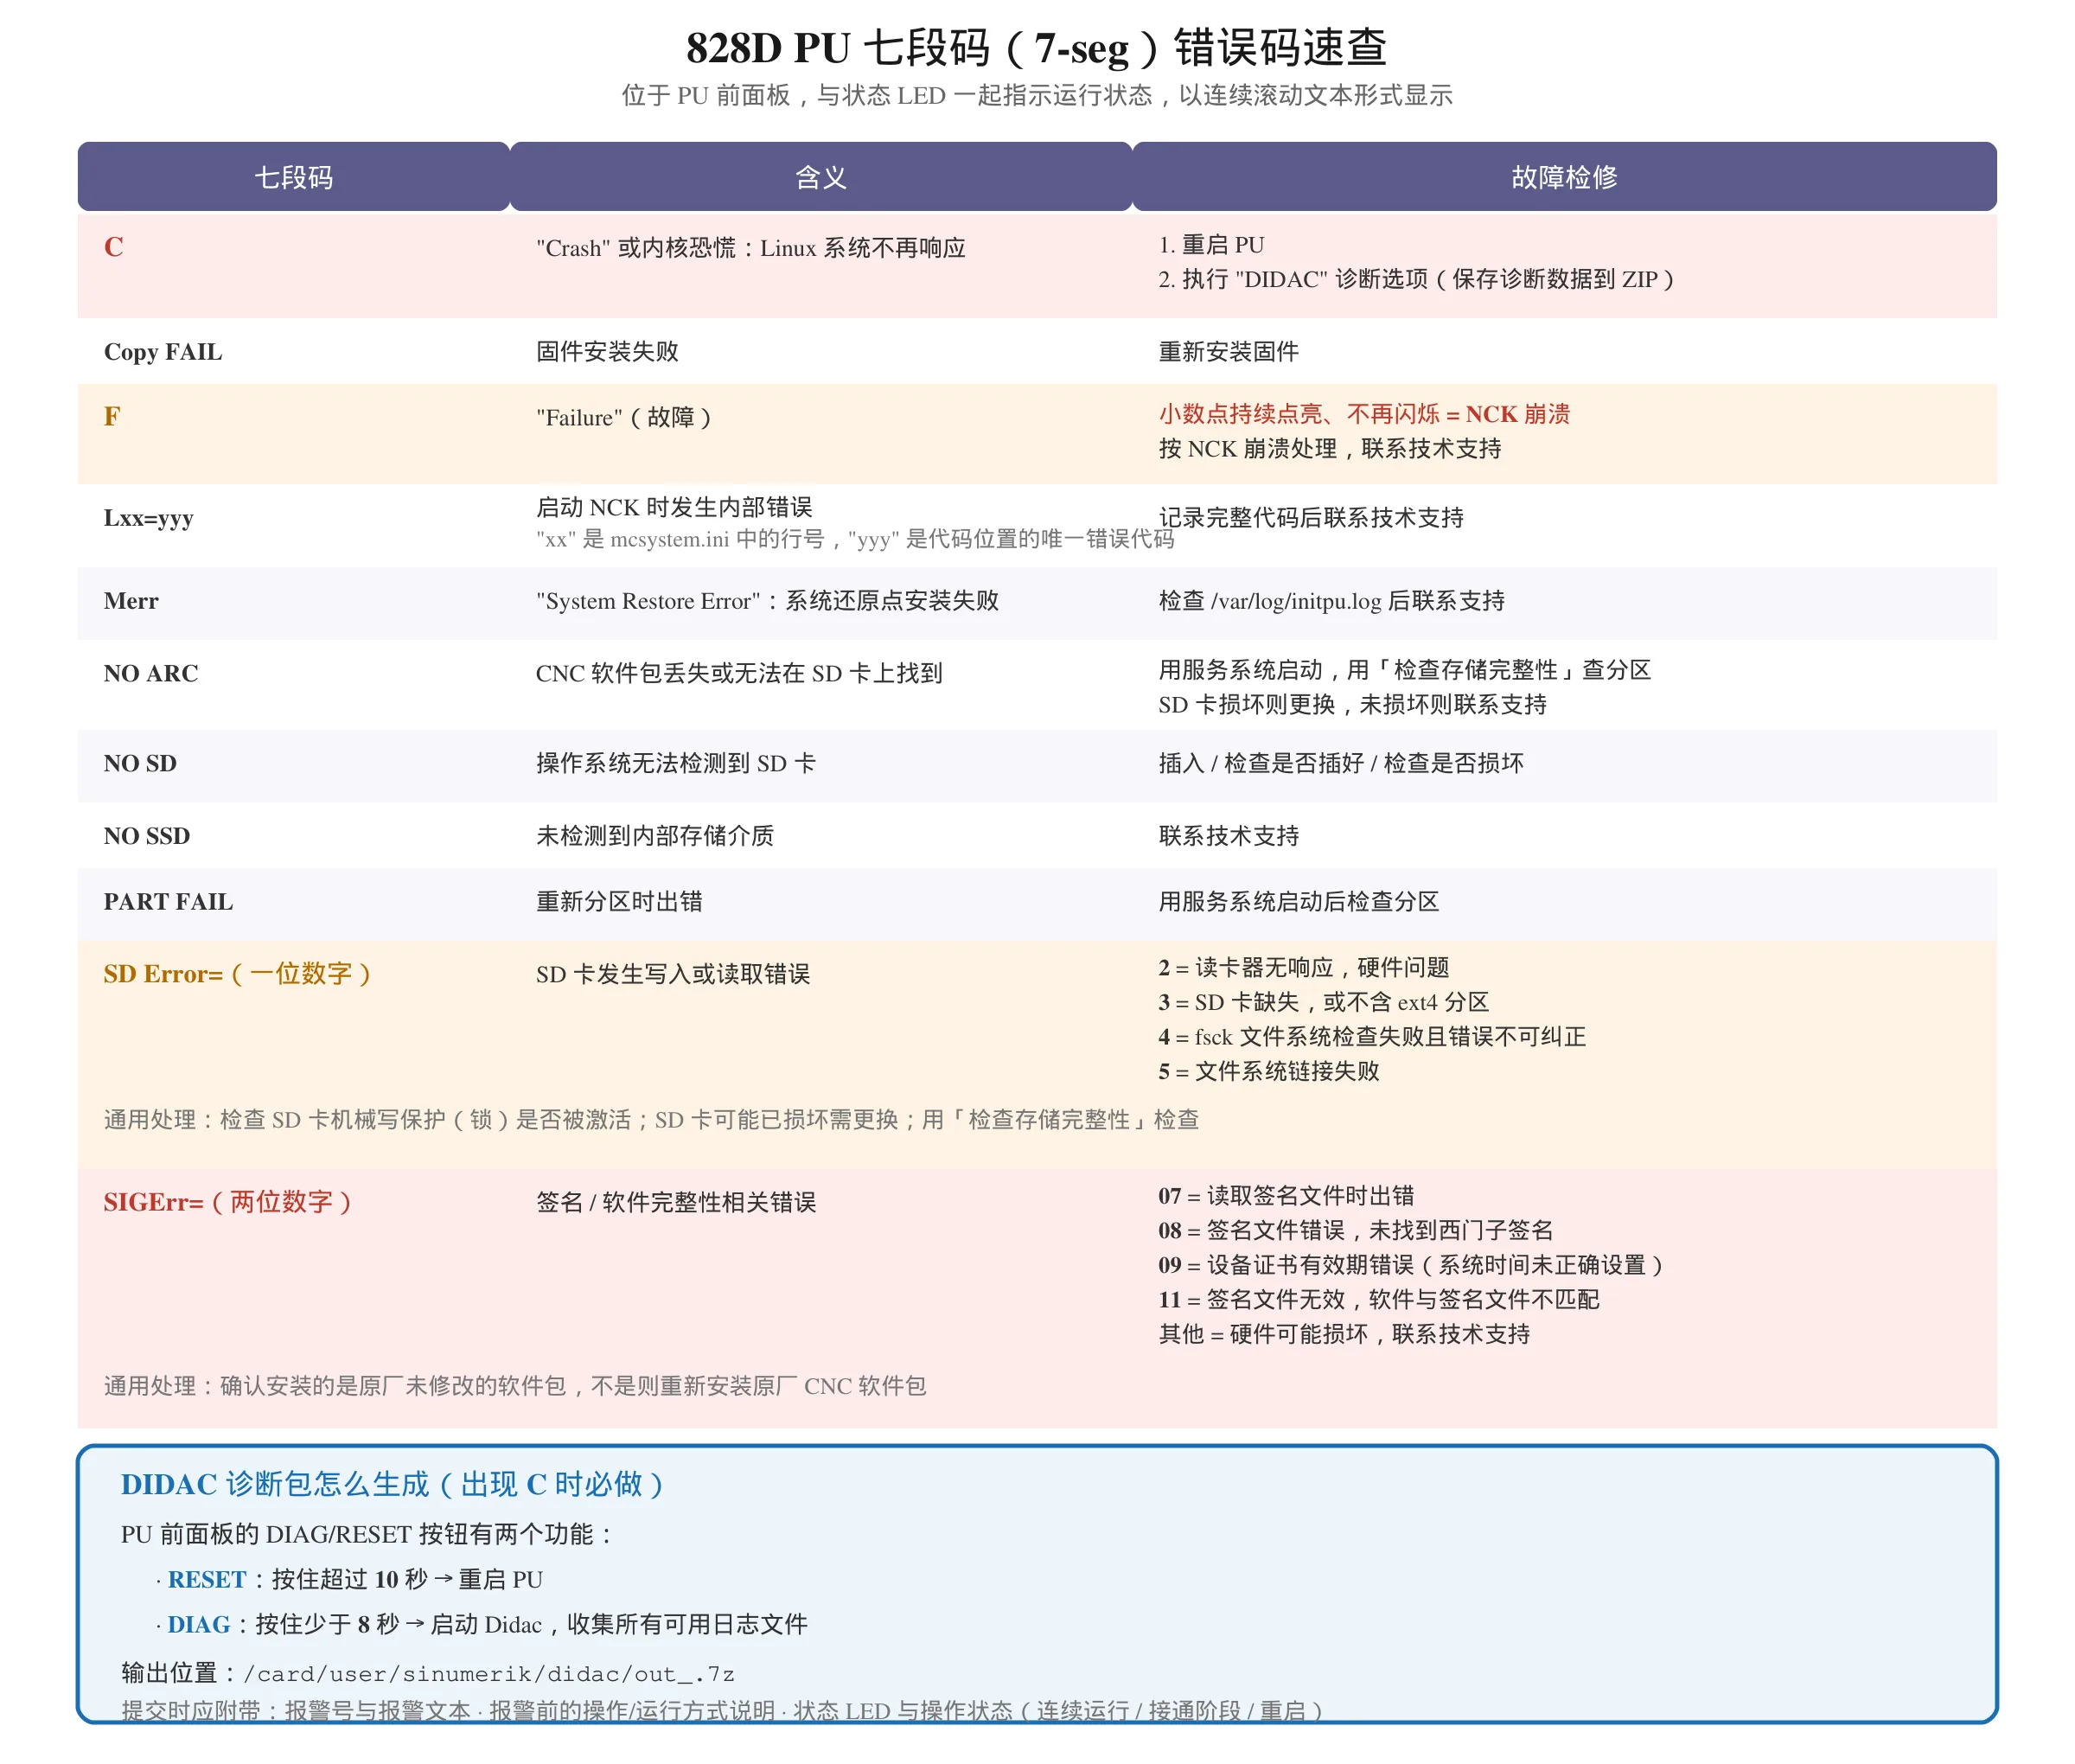Click 记录完整代码后联系技术支持
This screenshot has width=2075, height=1764.
(1311, 517)
